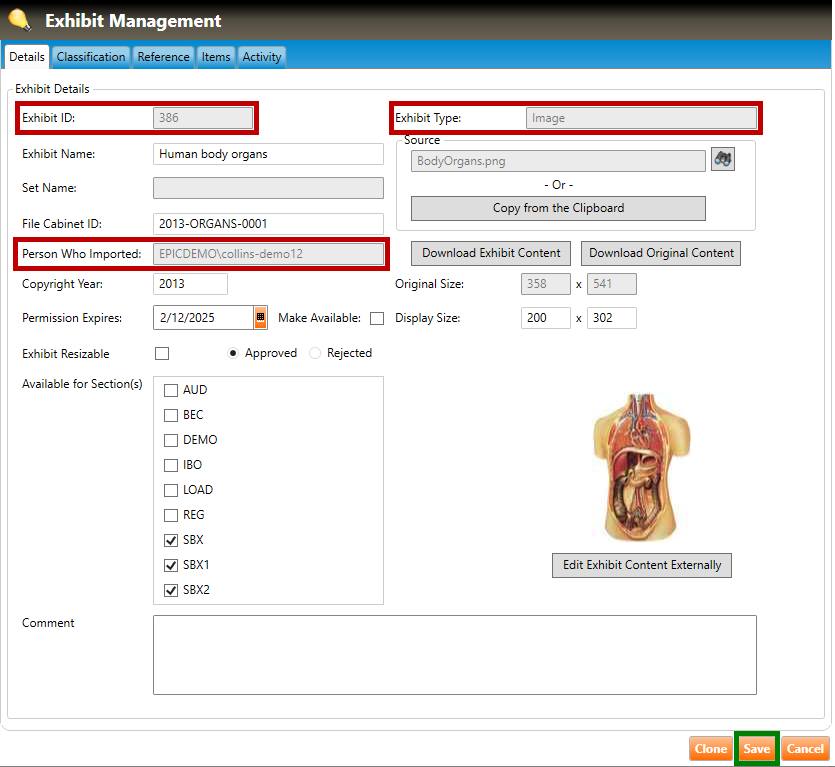Image resolution: width=835 pixels, height=767 pixels.
Task: Click the lightbulb icon in title bar
Action: click(x=19, y=19)
